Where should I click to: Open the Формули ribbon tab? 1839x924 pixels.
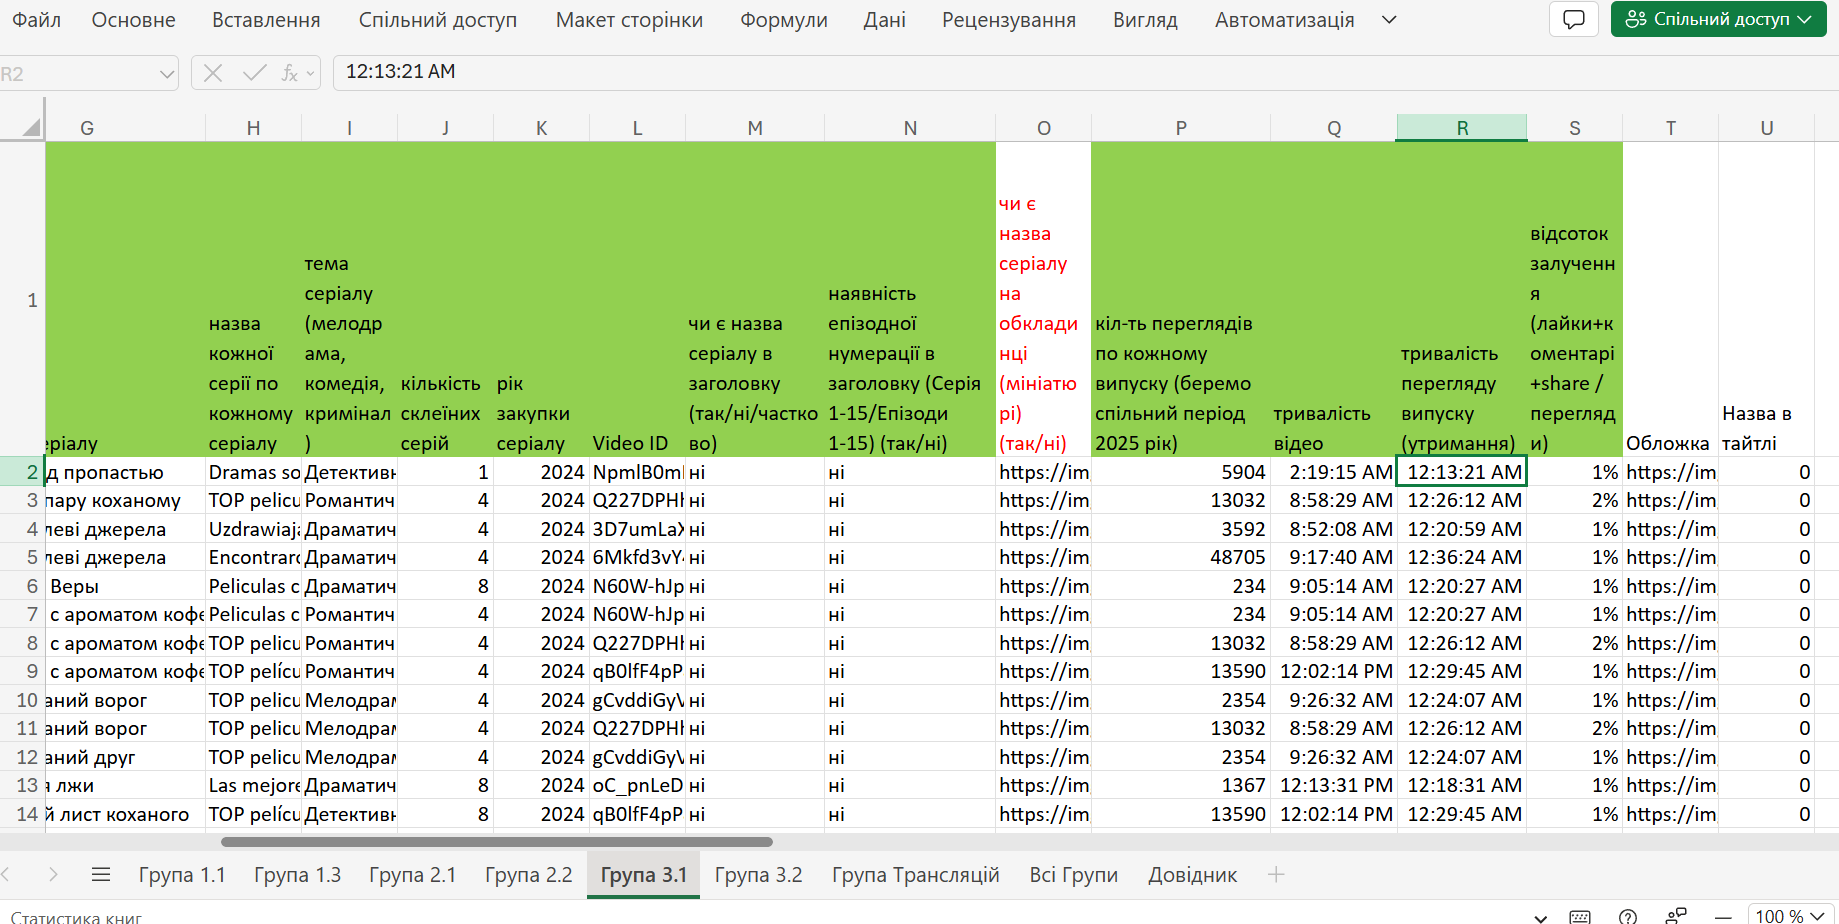point(784,20)
